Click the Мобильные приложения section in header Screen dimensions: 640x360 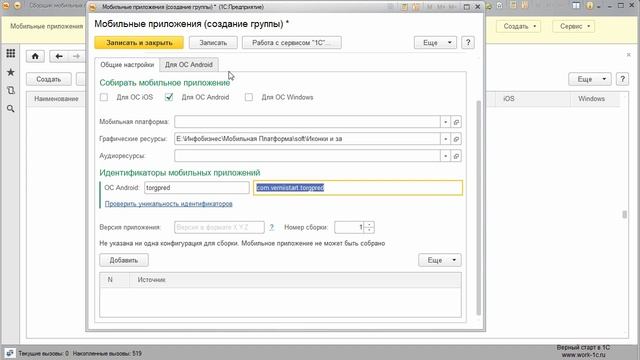point(47,26)
